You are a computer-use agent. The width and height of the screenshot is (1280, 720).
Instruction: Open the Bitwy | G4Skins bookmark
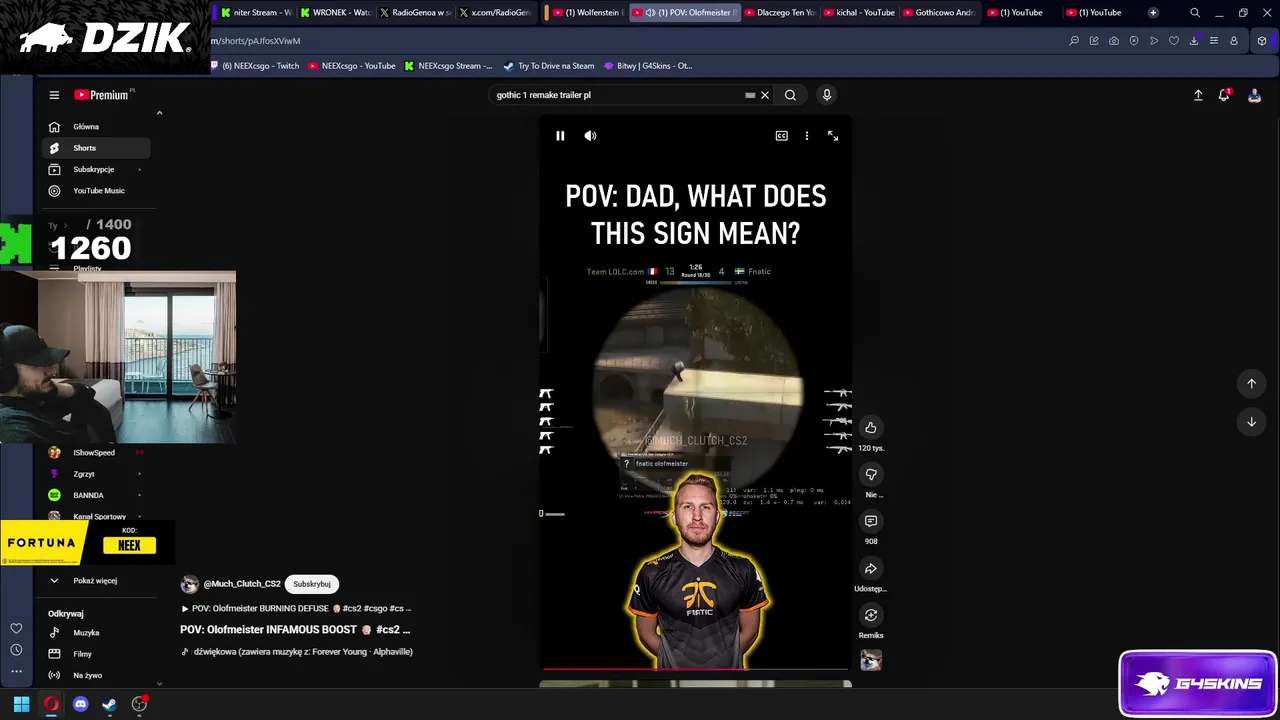pos(648,66)
